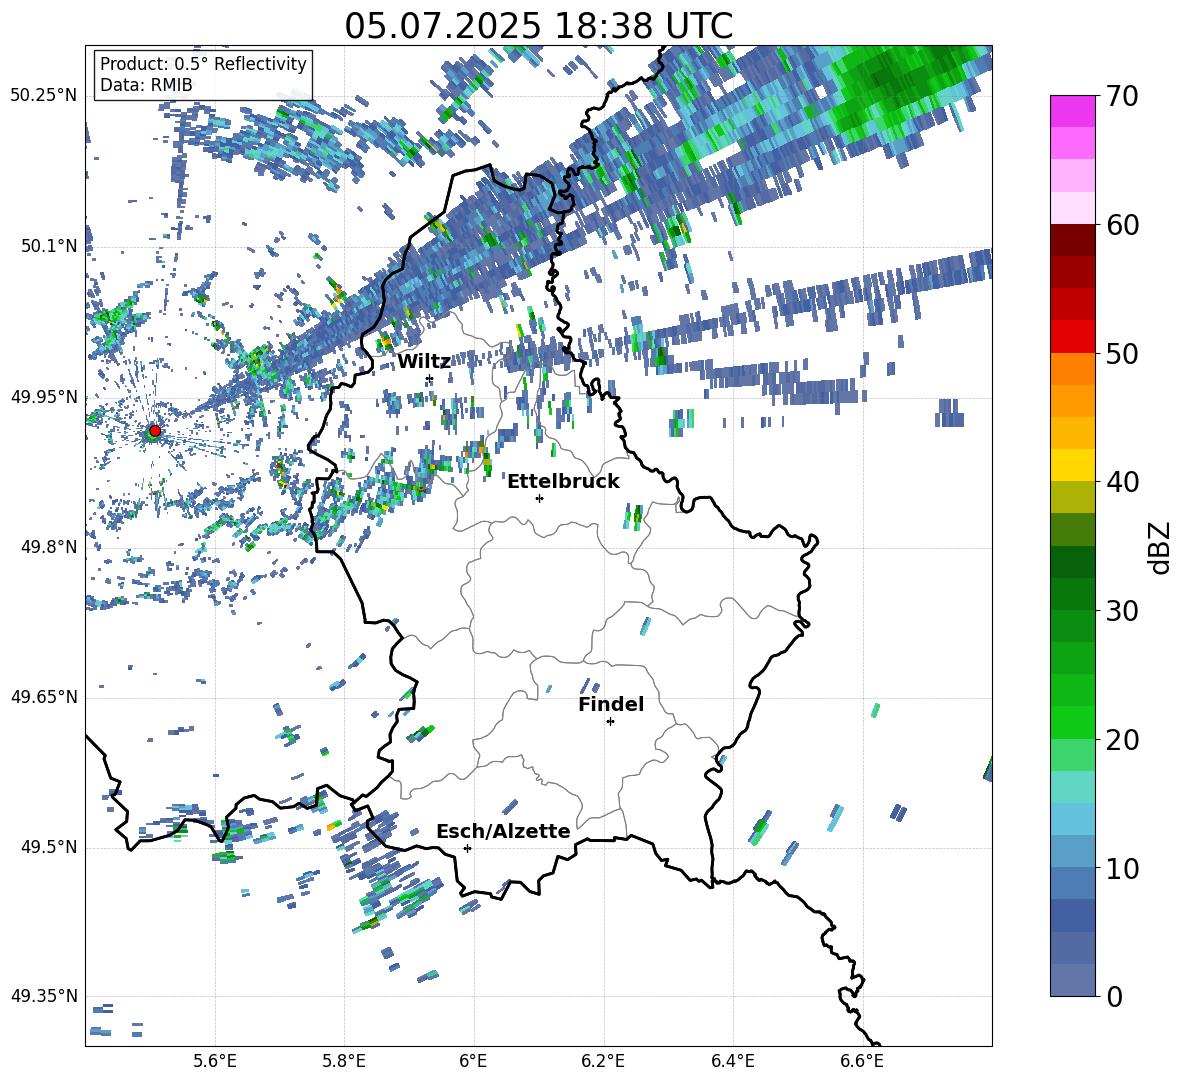The width and height of the screenshot is (1184, 1081).
Task: Click the Ettelbruck city label
Action: pyautogui.click(x=563, y=482)
